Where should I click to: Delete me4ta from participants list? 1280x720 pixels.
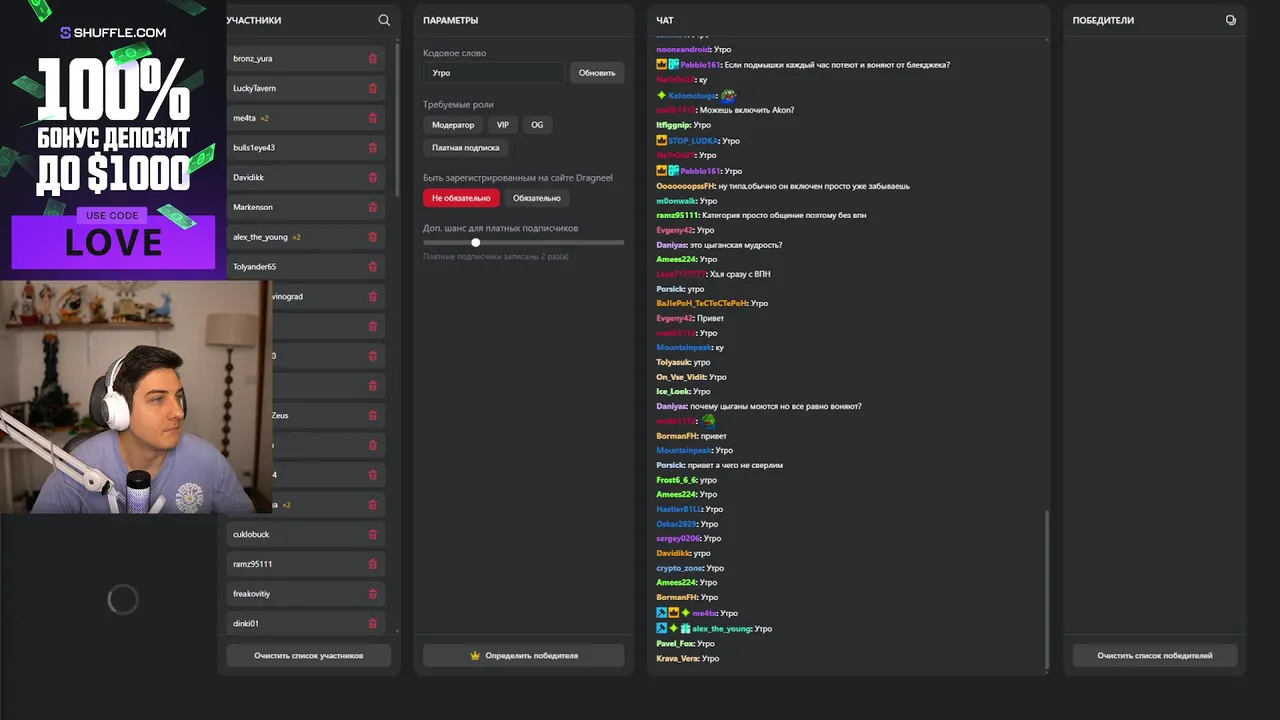(x=373, y=118)
